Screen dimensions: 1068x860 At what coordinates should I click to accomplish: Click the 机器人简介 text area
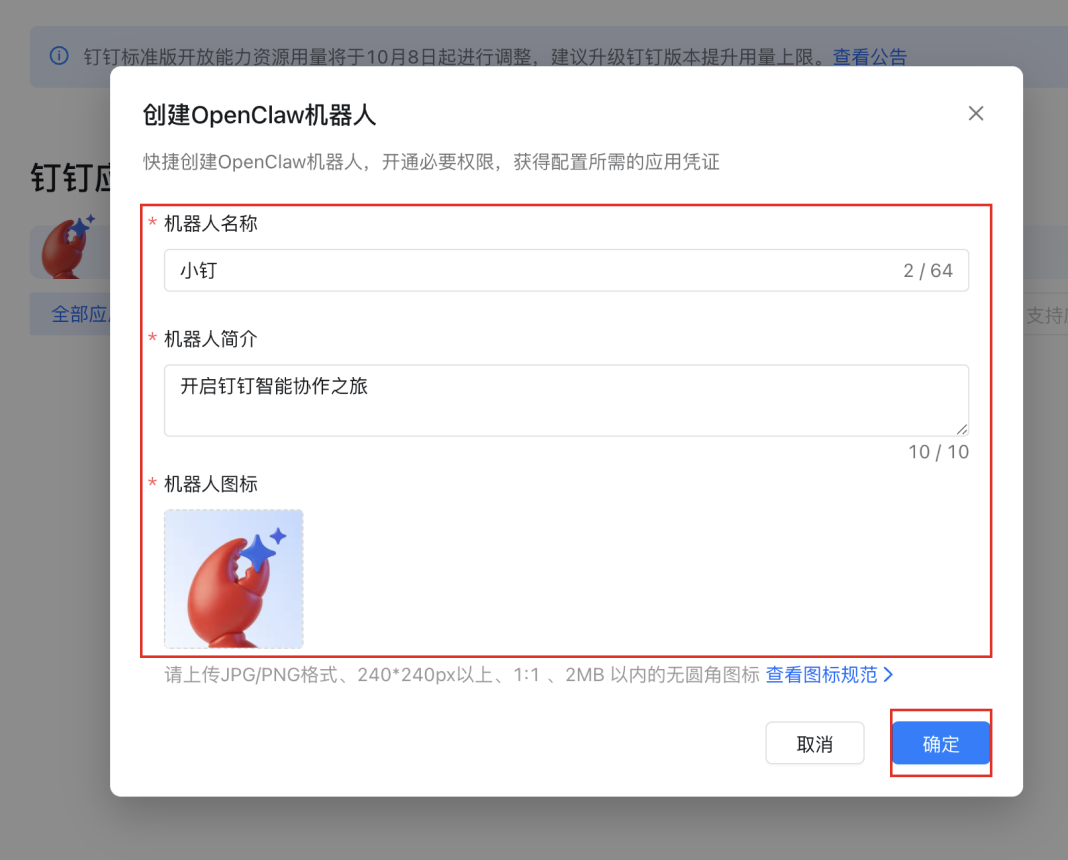tap(566, 400)
